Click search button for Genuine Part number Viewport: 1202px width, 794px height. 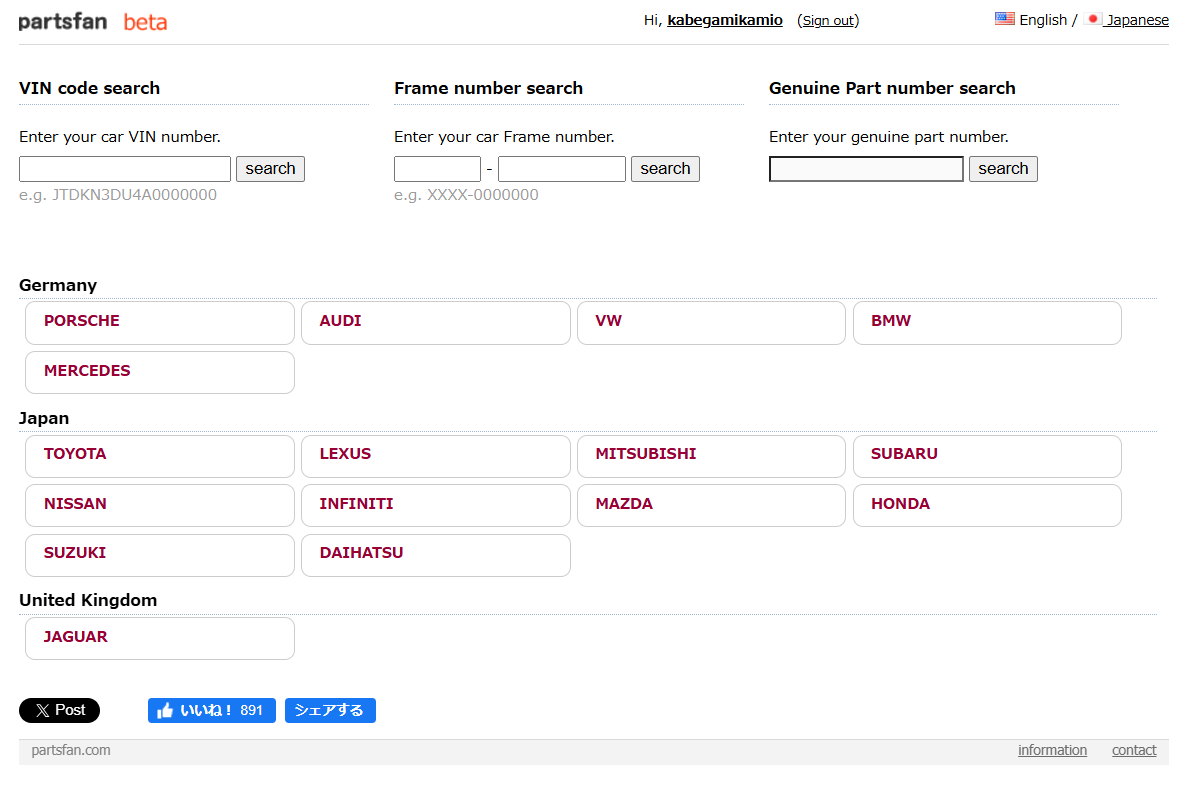click(x=1003, y=169)
